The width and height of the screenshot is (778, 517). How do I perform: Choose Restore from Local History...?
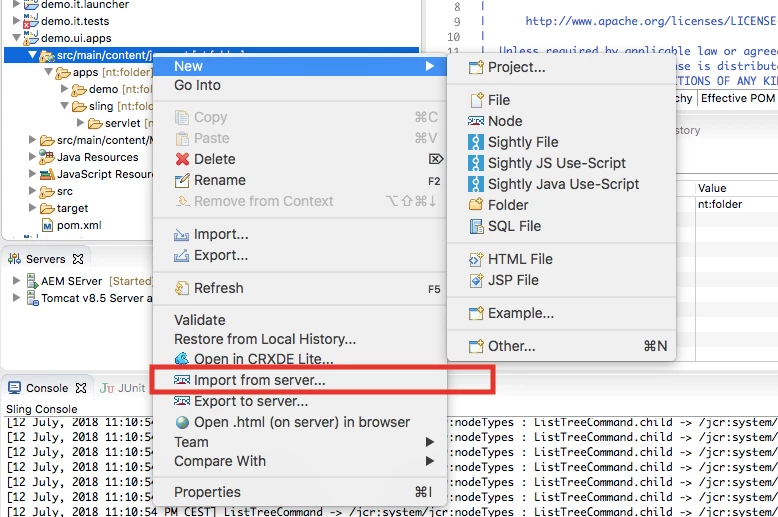coord(300,339)
